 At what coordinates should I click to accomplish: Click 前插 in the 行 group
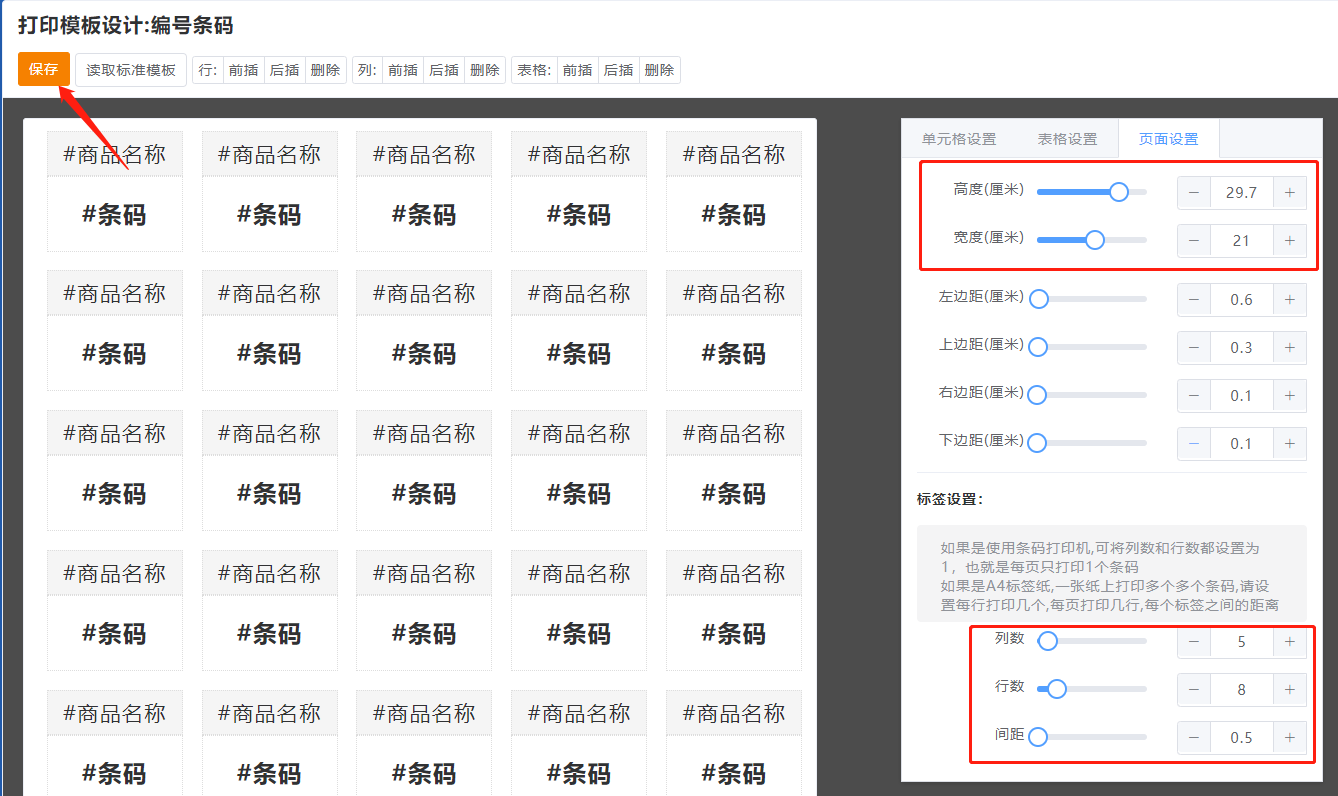[x=243, y=70]
